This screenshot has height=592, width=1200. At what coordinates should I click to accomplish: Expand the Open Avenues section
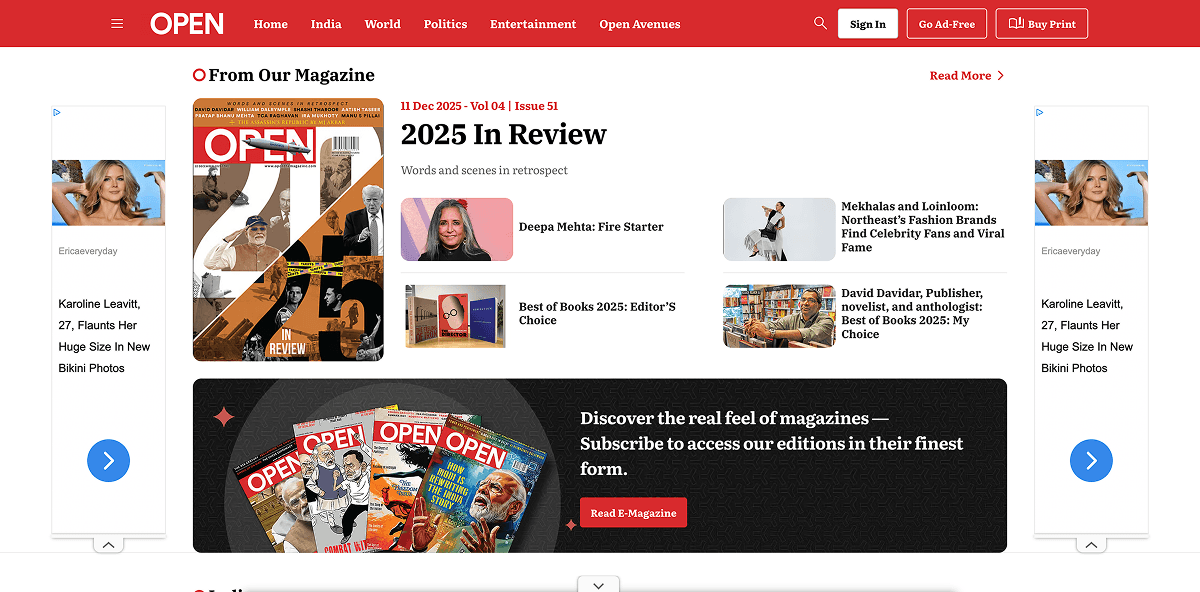click(640, 23)
